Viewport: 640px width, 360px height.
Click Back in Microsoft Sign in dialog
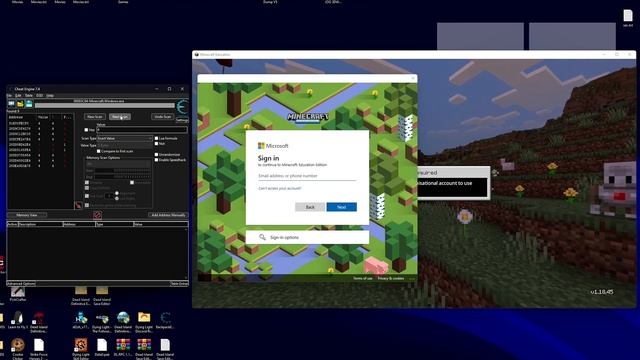point(310,207)
